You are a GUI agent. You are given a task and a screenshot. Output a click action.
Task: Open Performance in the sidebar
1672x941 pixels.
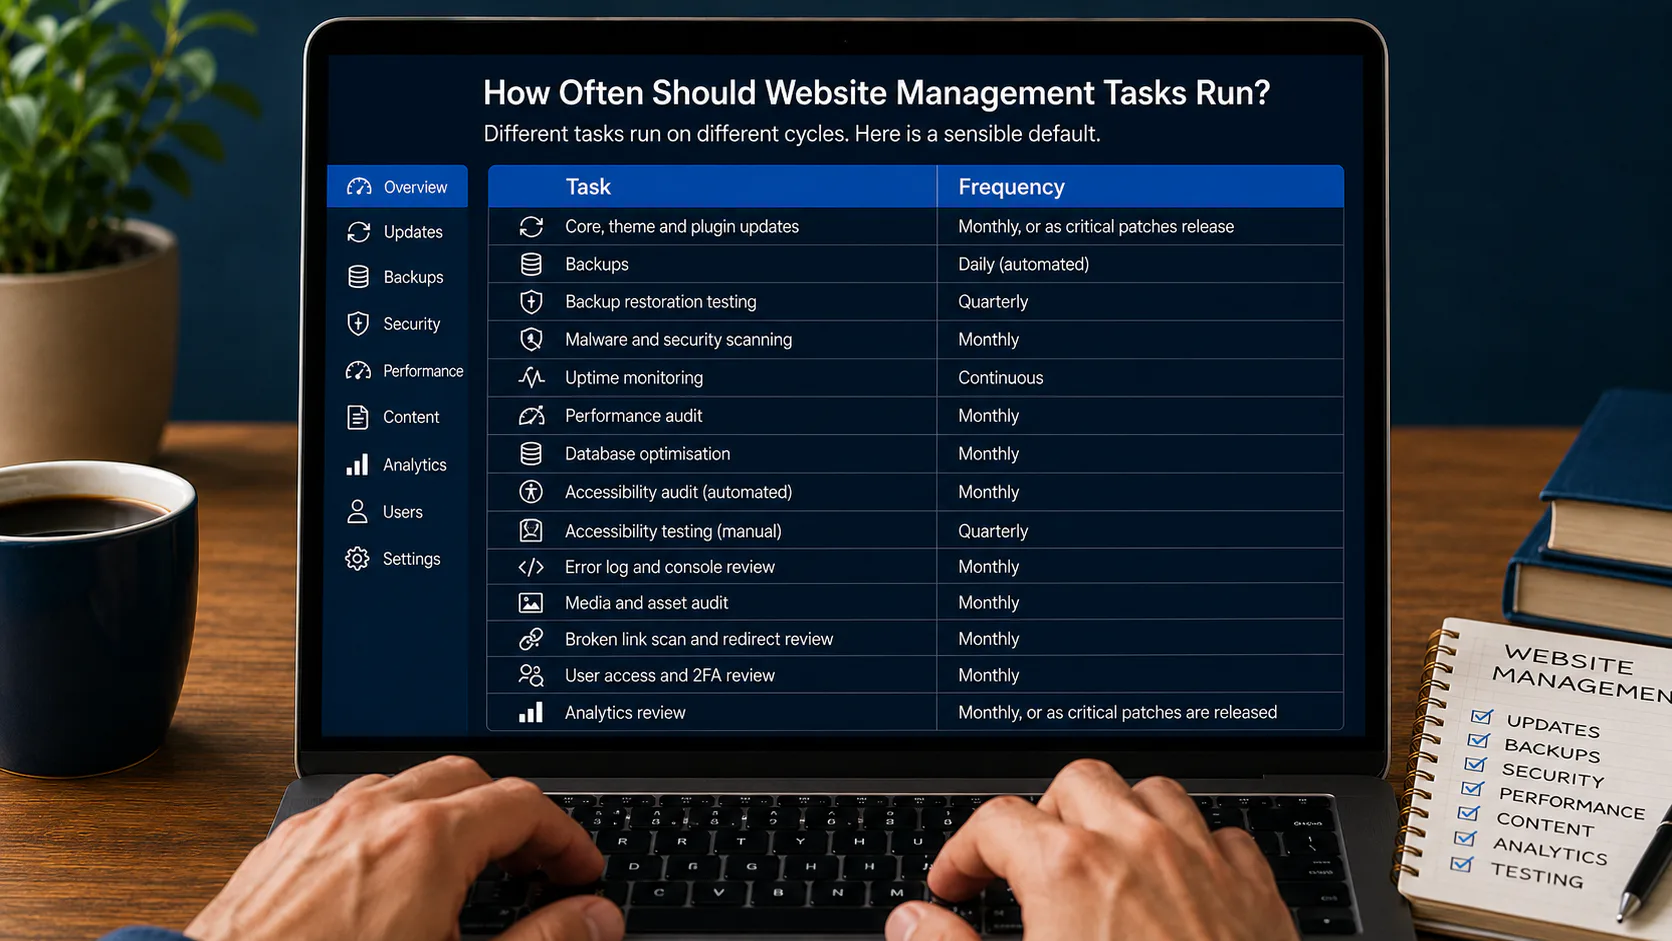397,371
